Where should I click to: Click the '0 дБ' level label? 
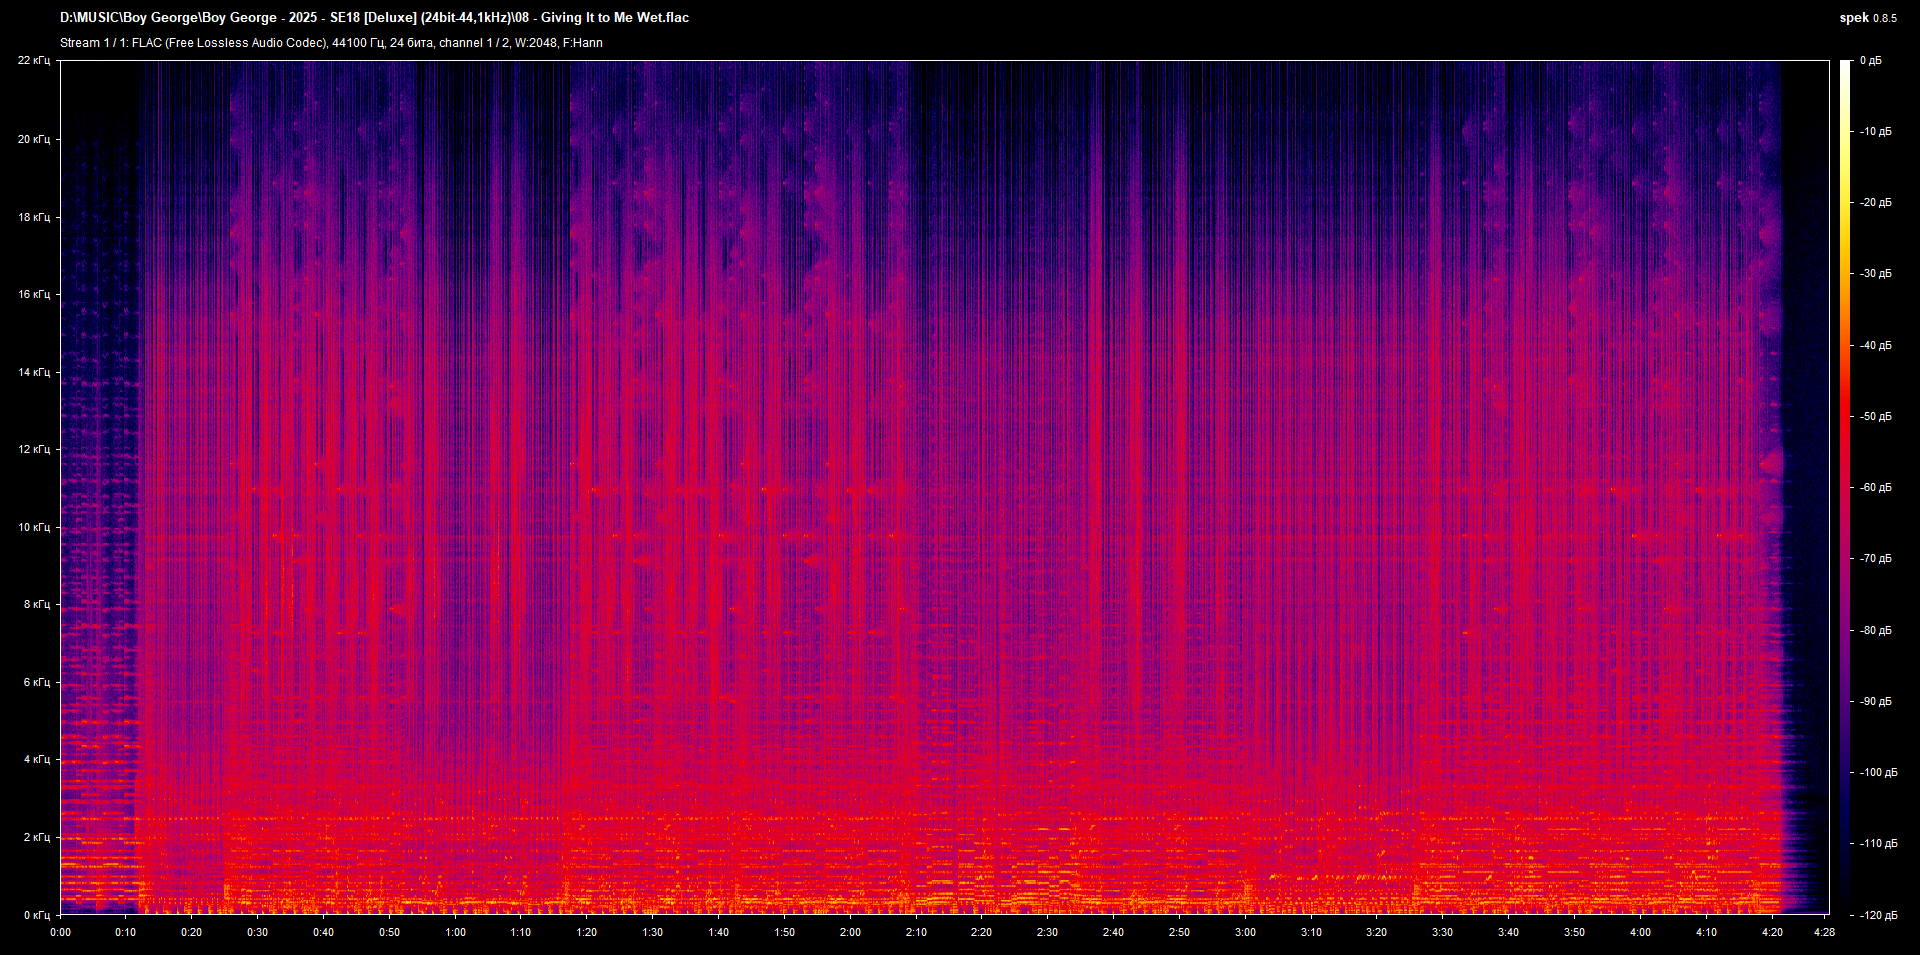pyautogui.click(x=1870, y=61)
